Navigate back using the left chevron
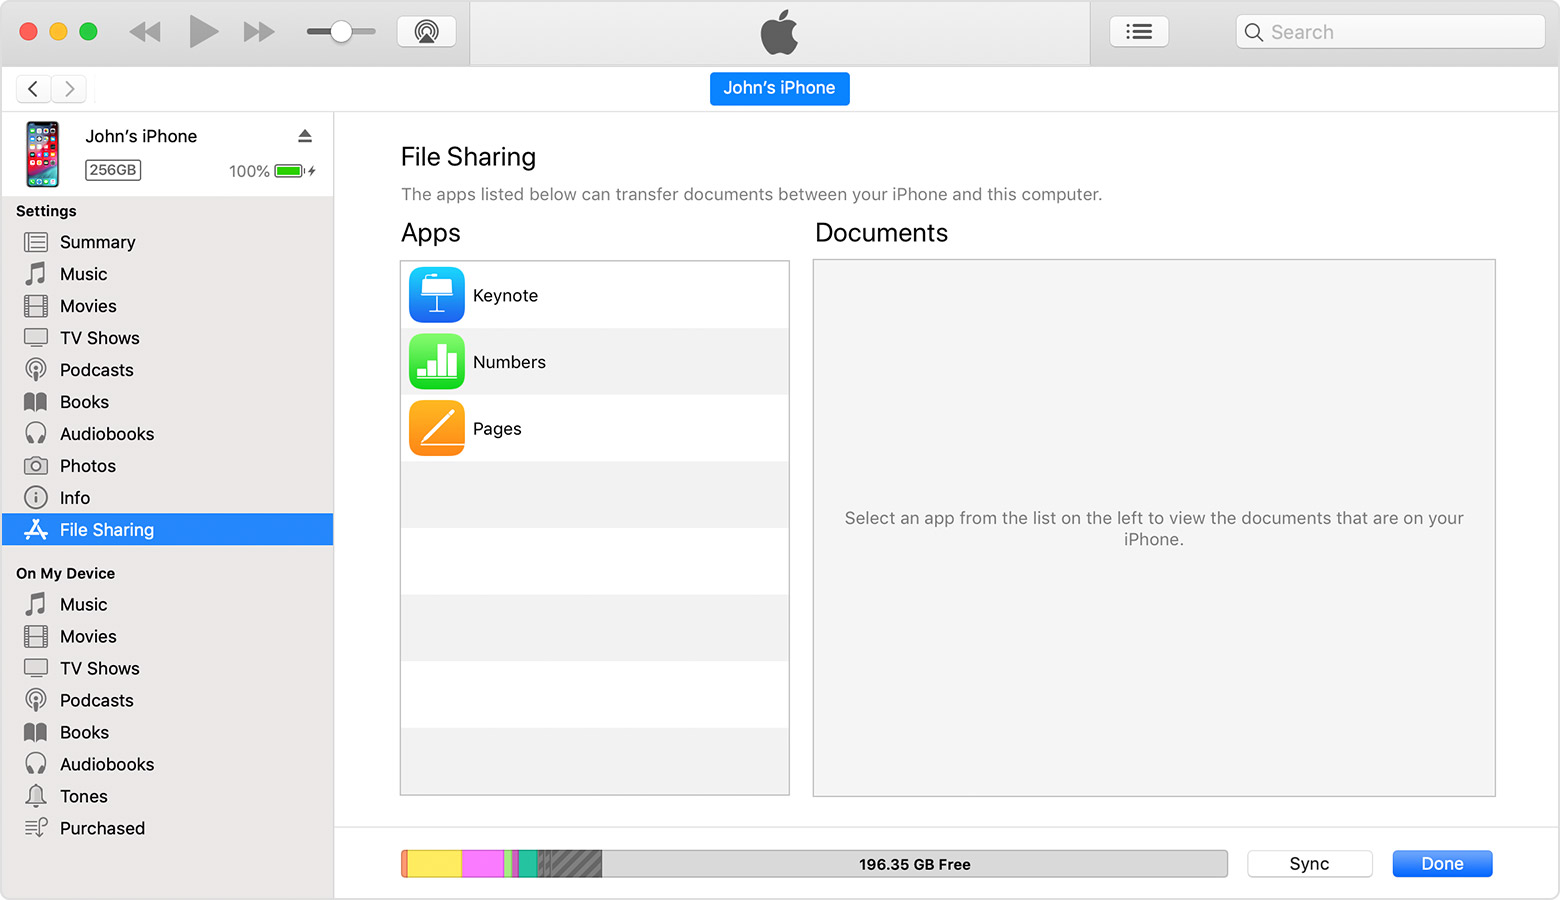This screenshot has width=1560, height=900. click(x=33, y=88)
